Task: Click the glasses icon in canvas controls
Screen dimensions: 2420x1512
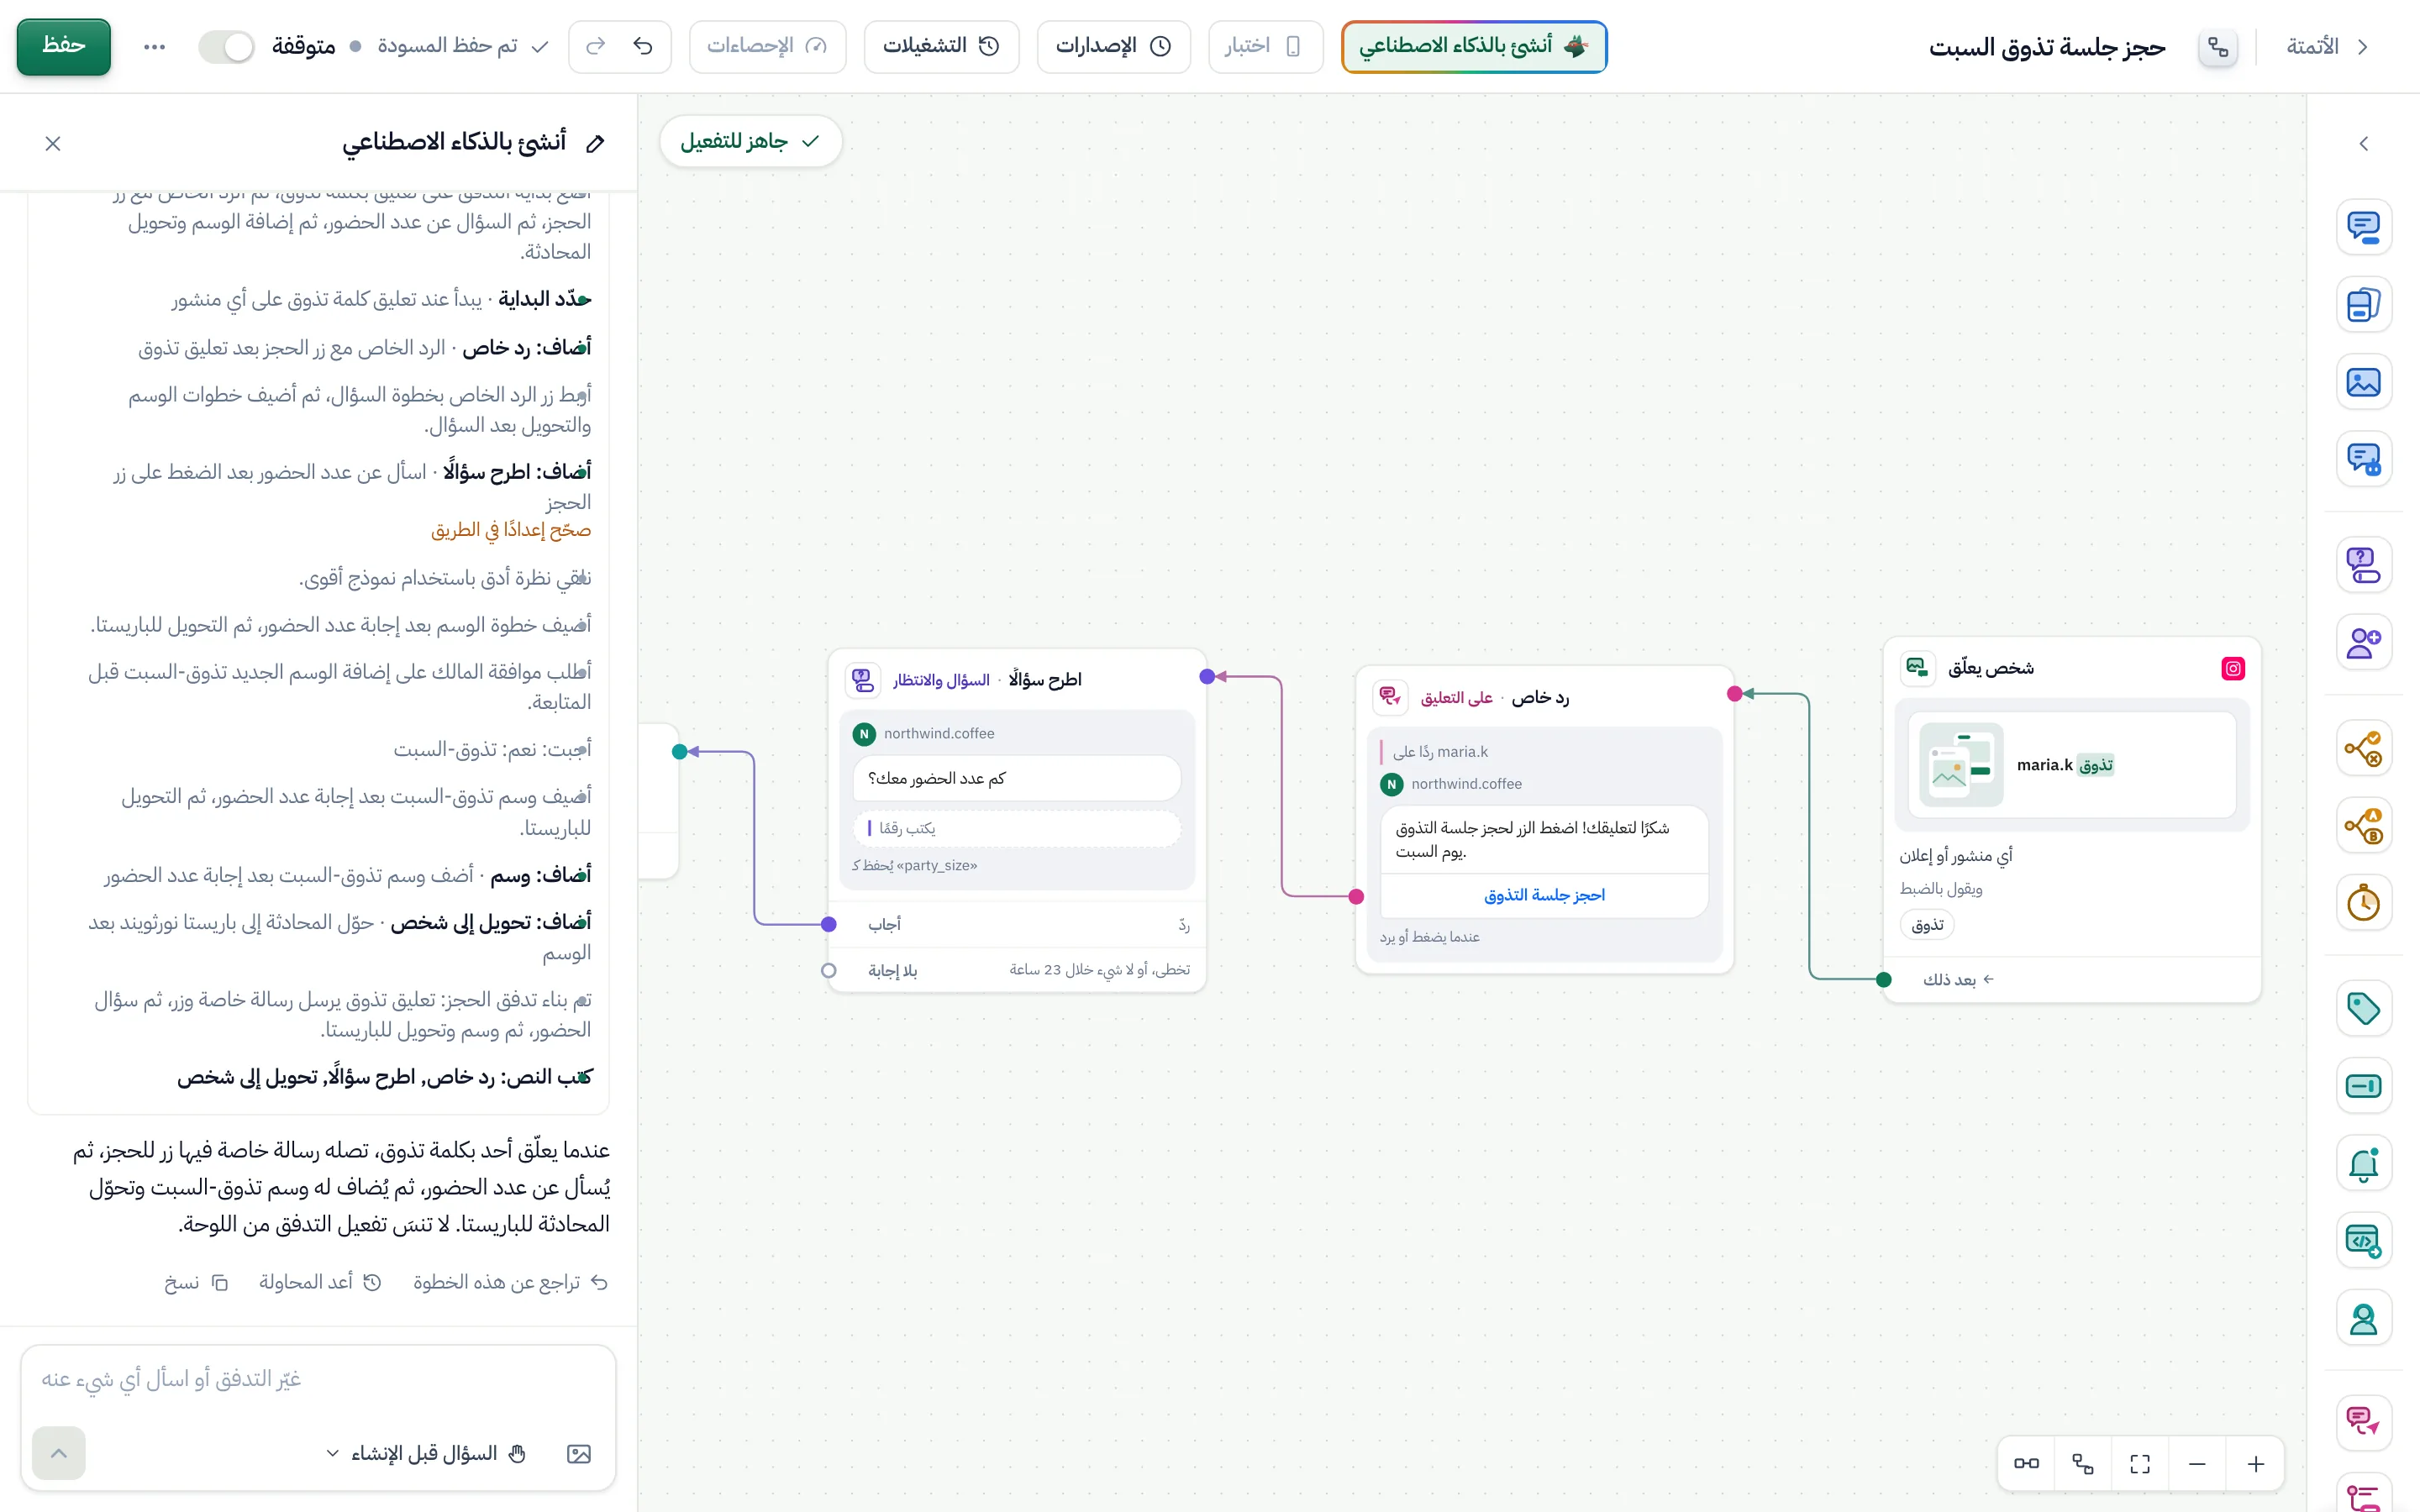Action: click(2026, 1464)
